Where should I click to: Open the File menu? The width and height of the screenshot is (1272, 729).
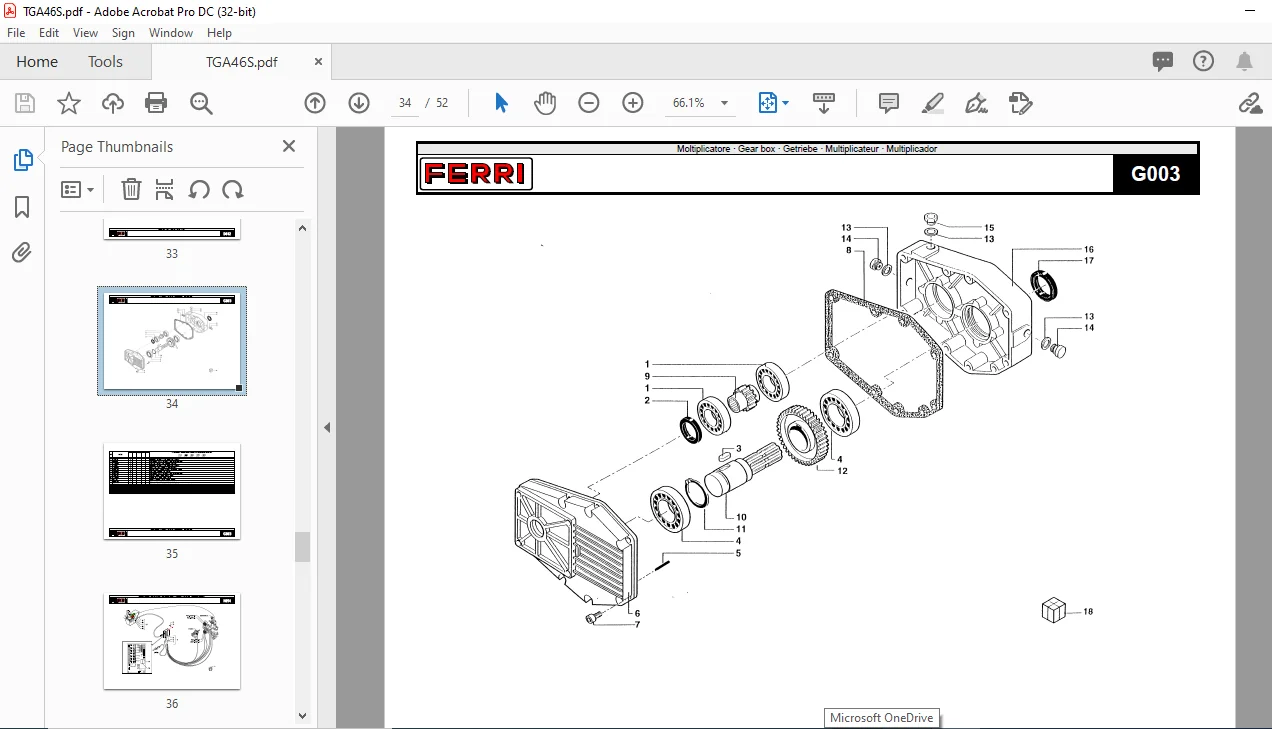coord(16,33)
